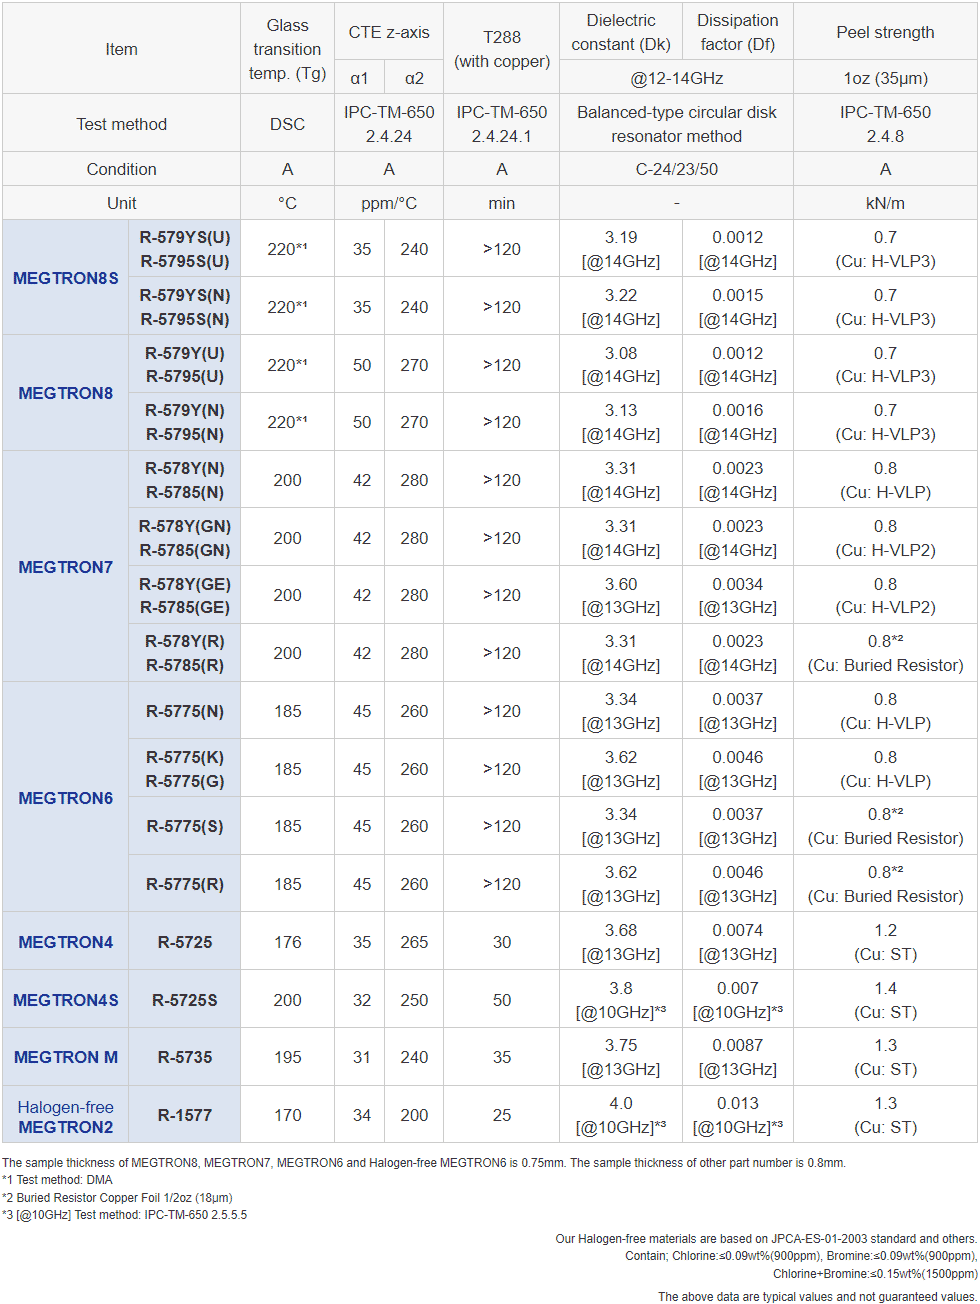Click the MEGTRON8 series link
Screen dimensions: 980x1304
65,393
